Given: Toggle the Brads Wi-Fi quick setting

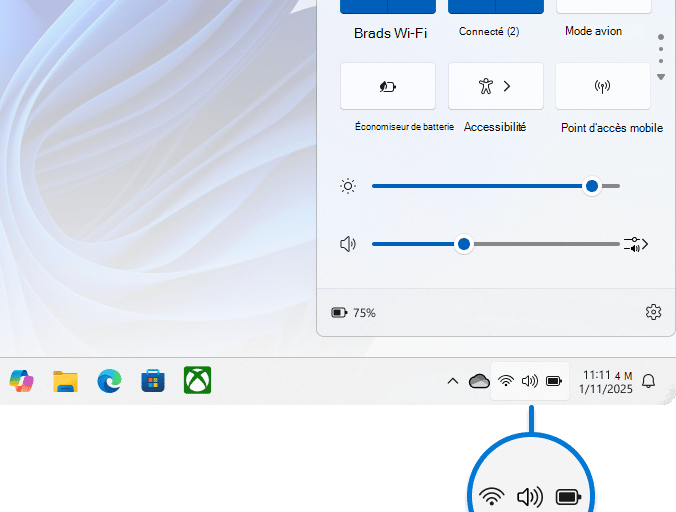Looking at the screenshot, I should click(363, 6).
